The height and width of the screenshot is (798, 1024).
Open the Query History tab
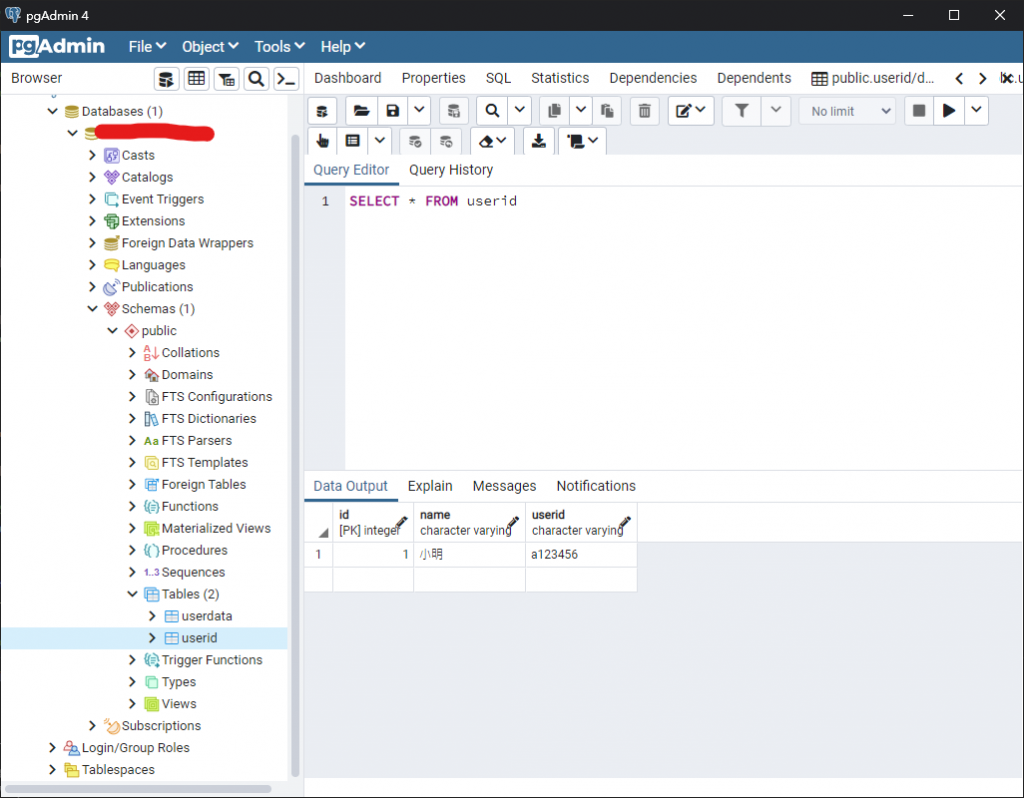click(451, 170)
